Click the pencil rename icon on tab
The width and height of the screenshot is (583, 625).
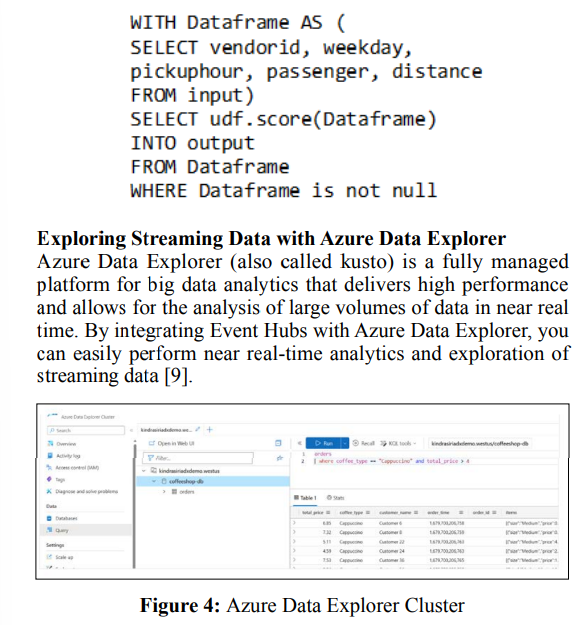tap(198, 429)
